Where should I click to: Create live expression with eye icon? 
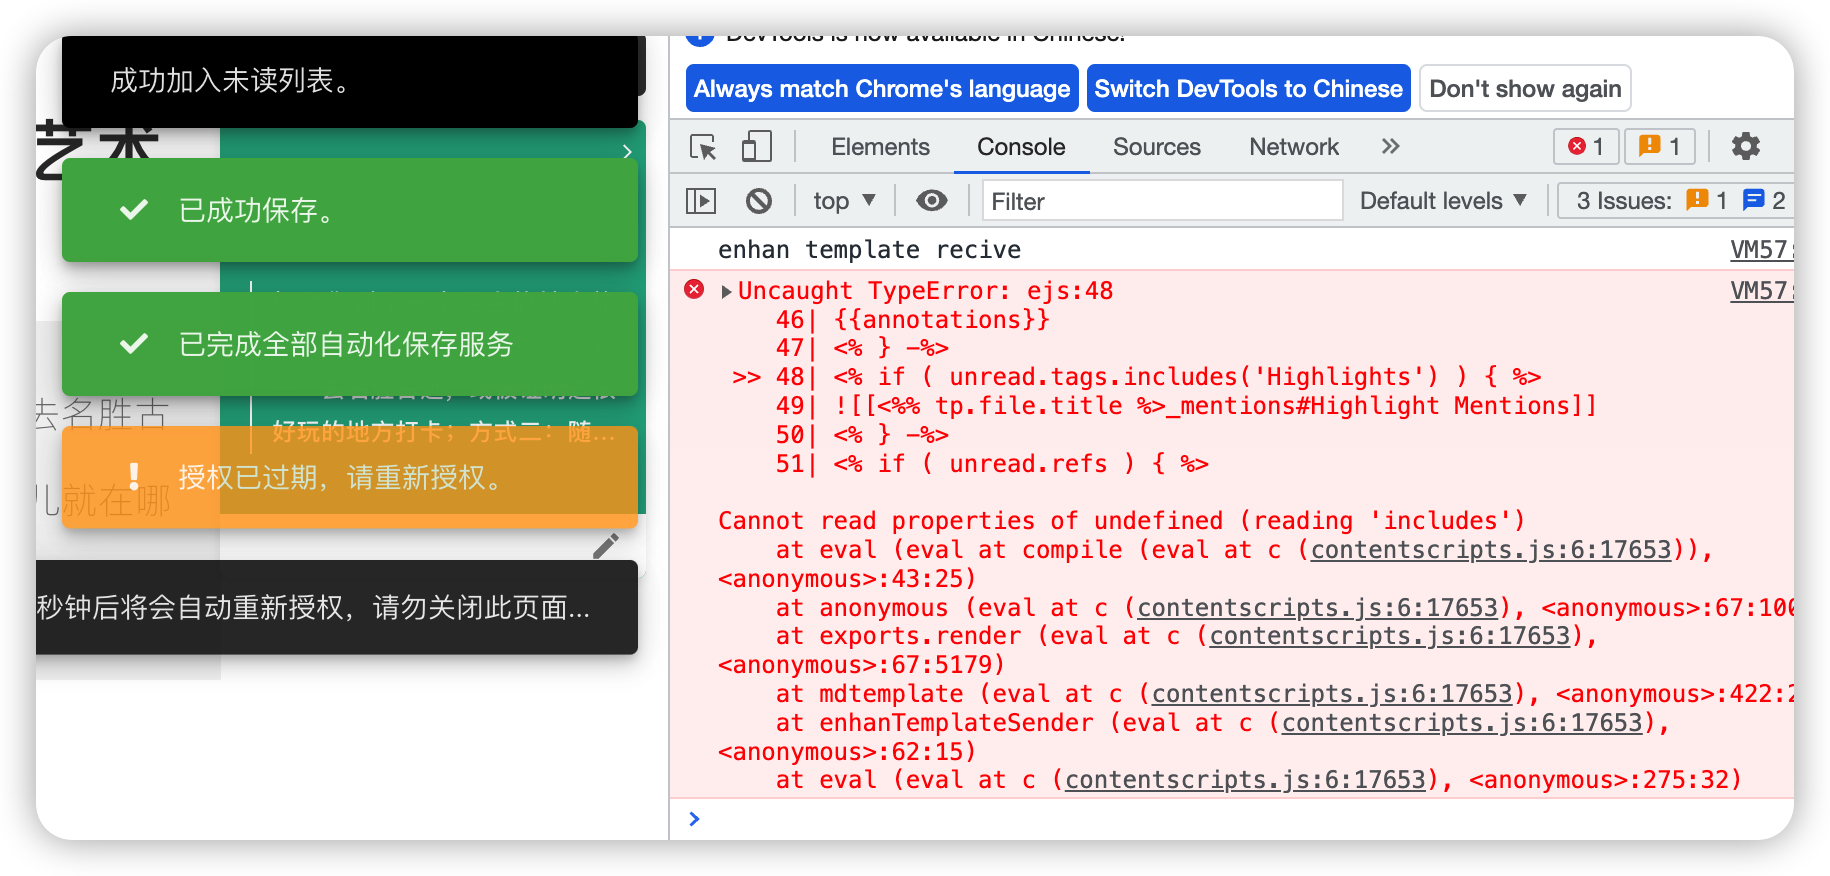931,201
